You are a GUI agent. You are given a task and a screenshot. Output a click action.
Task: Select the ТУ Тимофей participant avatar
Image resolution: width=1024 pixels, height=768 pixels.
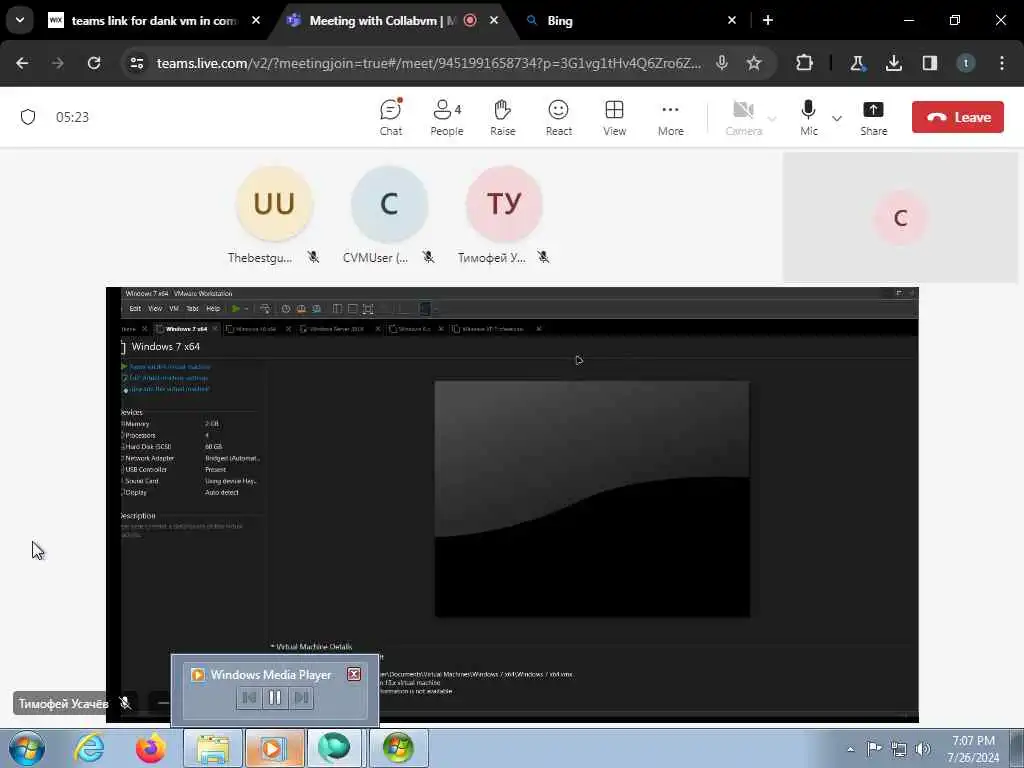point(504,204)
